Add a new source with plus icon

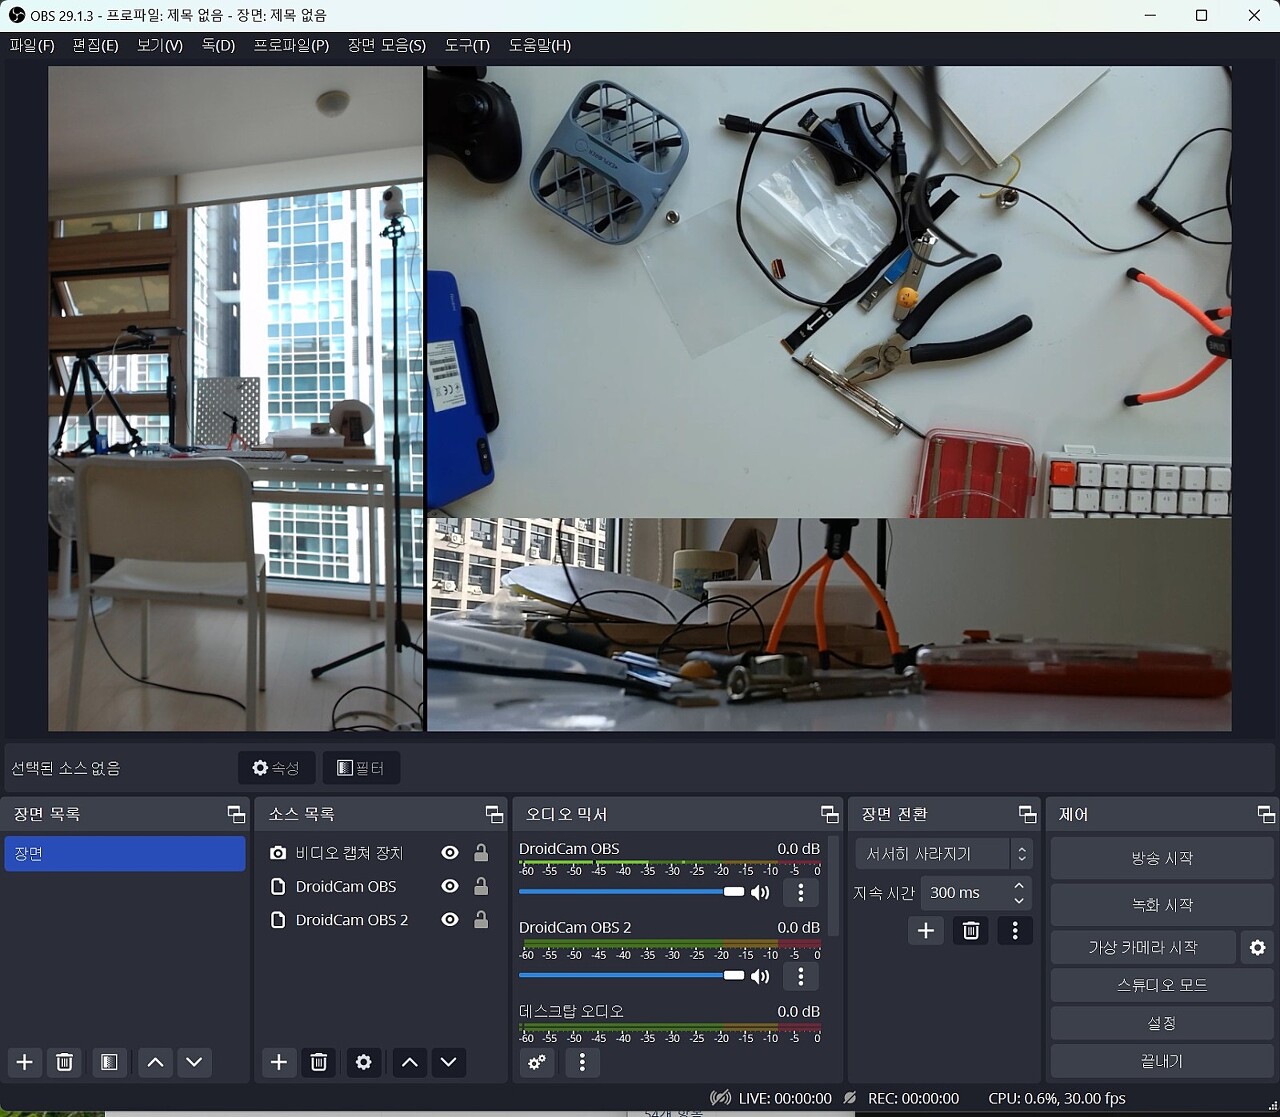(279, 1062)
